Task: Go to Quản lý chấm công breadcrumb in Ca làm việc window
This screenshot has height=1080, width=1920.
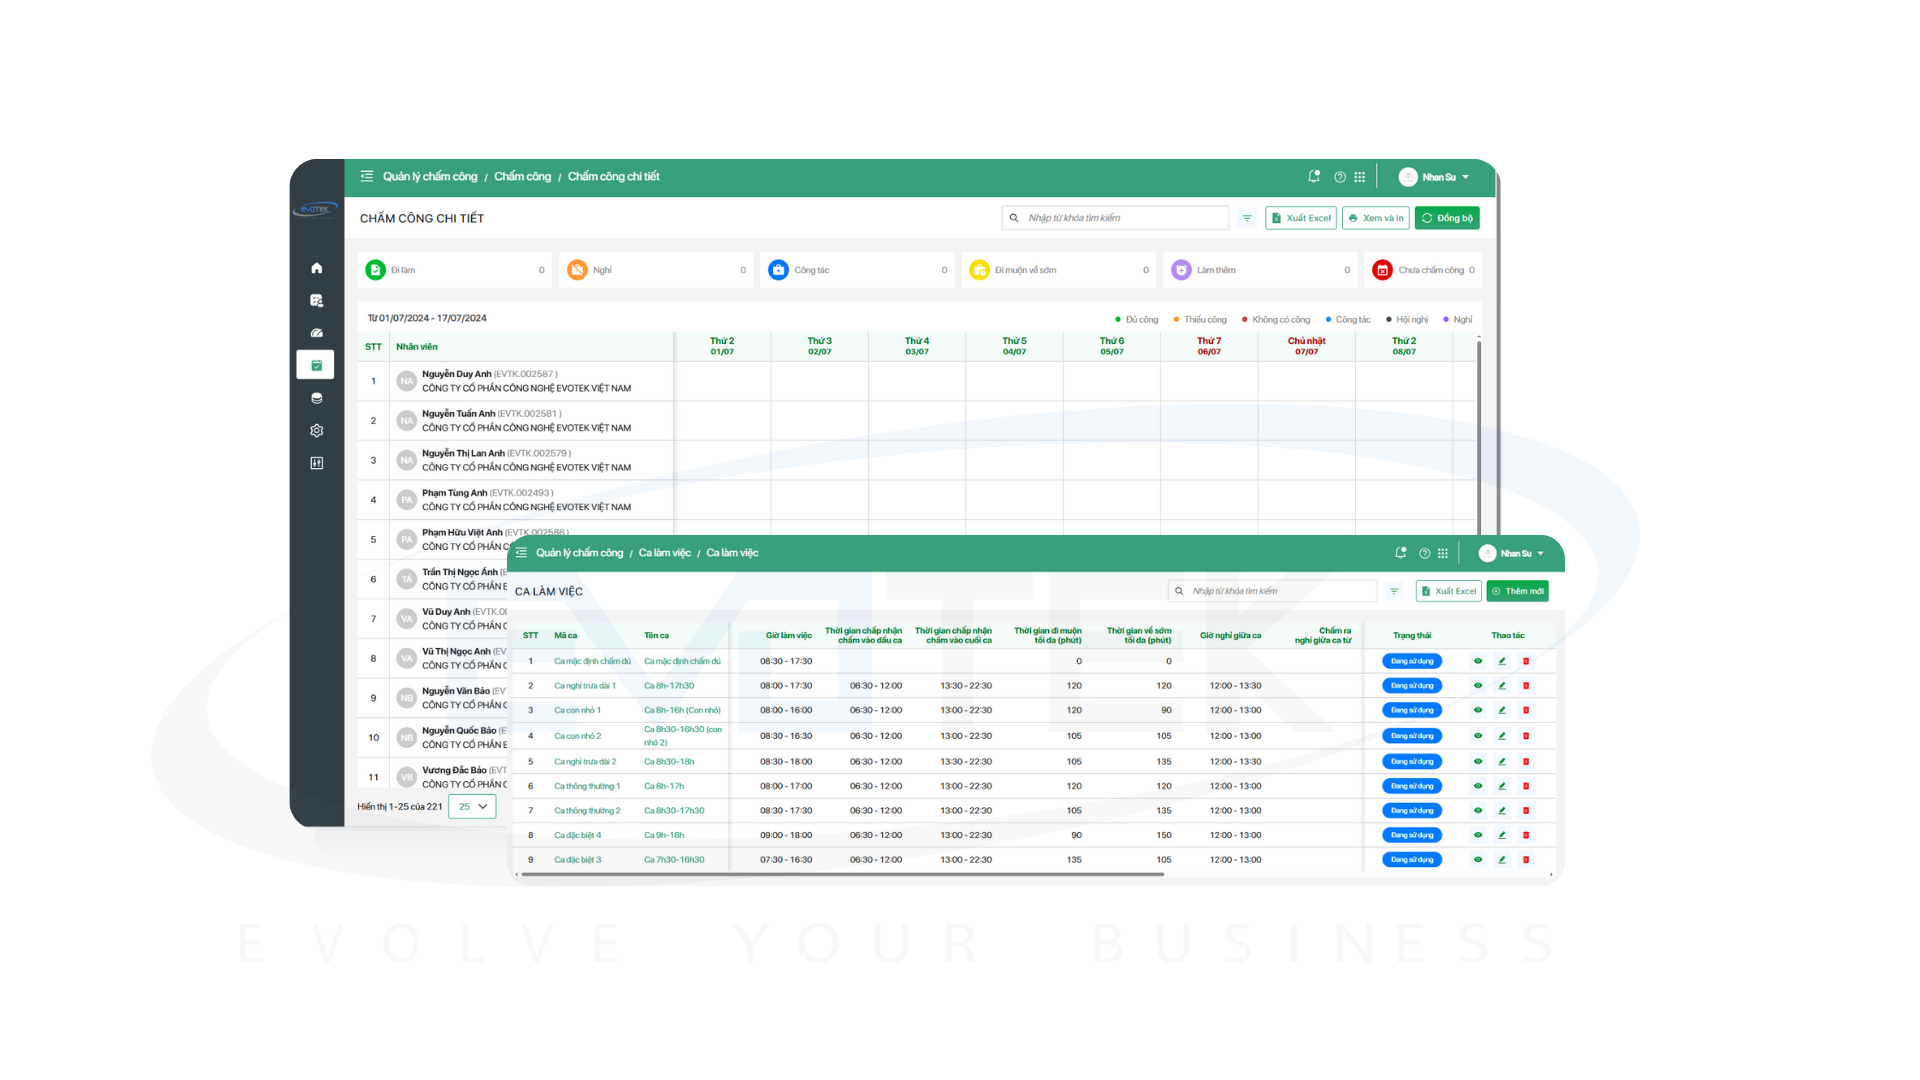Action: click(x=579, y=553)
